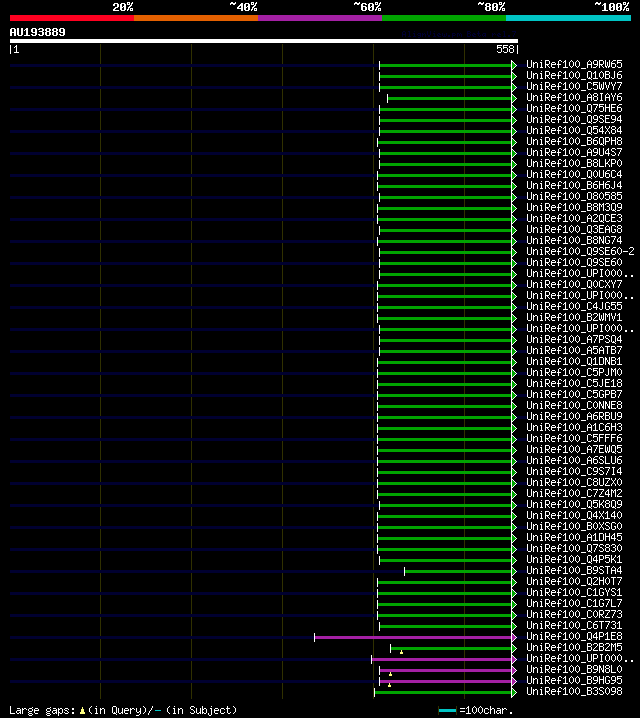Select the UniRef100_A1C6H3 label

click(x=574, y=427)
